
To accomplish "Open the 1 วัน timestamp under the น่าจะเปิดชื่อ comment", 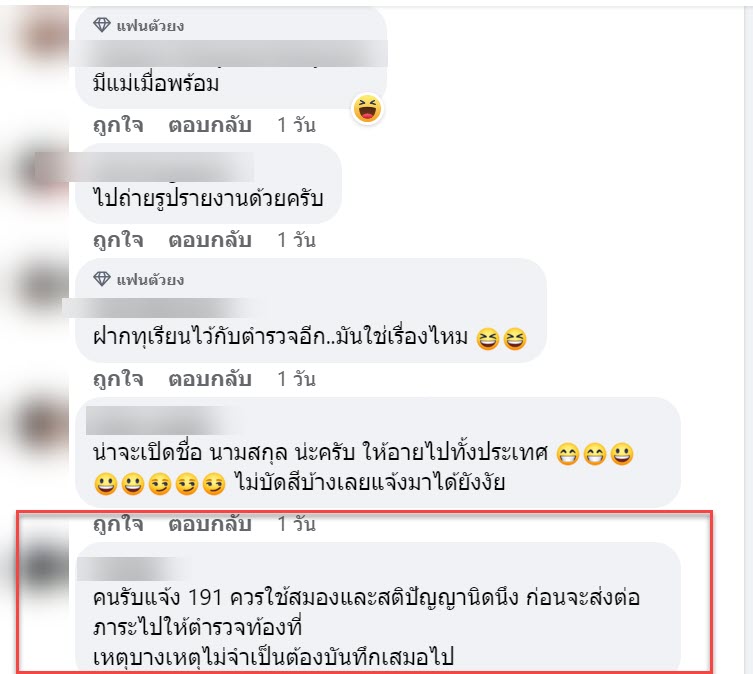I will (x=296, y=524).
